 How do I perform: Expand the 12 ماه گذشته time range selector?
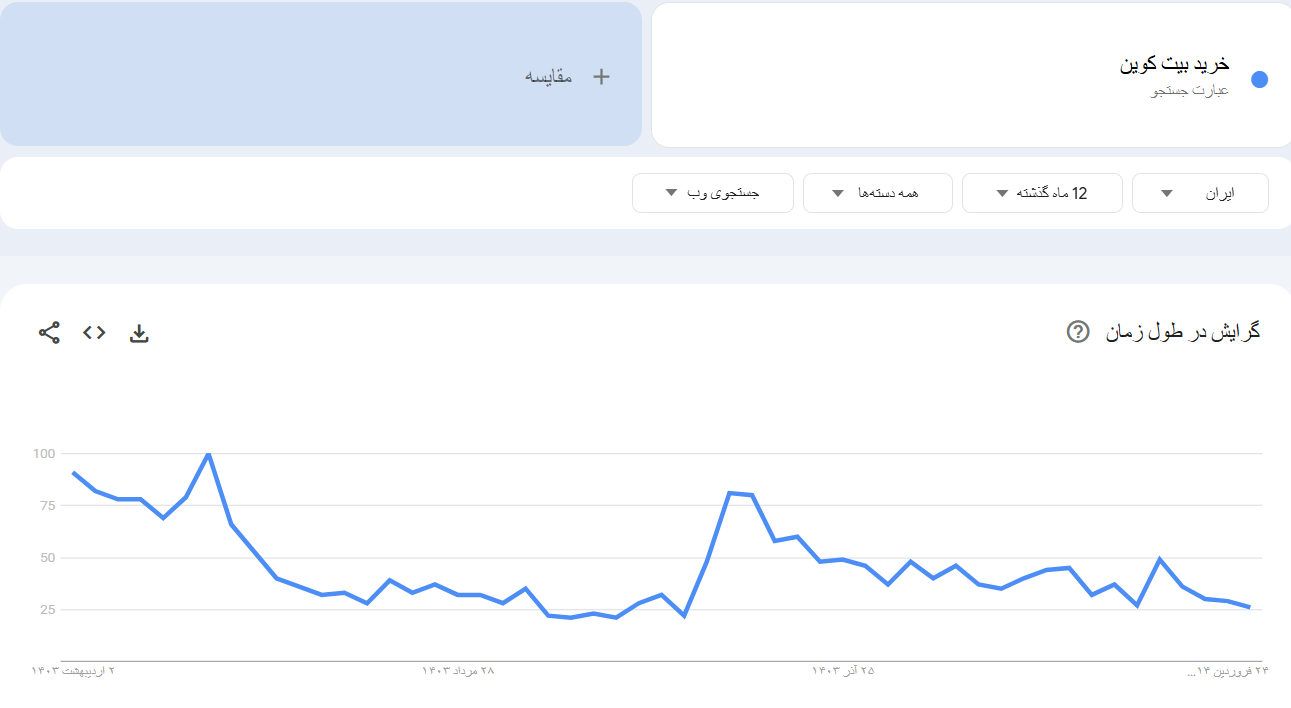pyautogui.click(x=1042, y=193)
